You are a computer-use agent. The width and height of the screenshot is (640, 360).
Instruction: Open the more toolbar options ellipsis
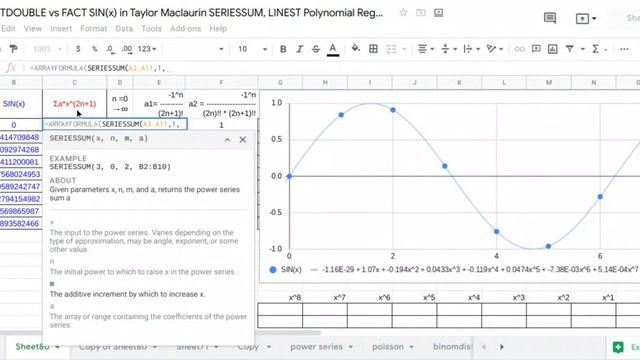[624, 49]
